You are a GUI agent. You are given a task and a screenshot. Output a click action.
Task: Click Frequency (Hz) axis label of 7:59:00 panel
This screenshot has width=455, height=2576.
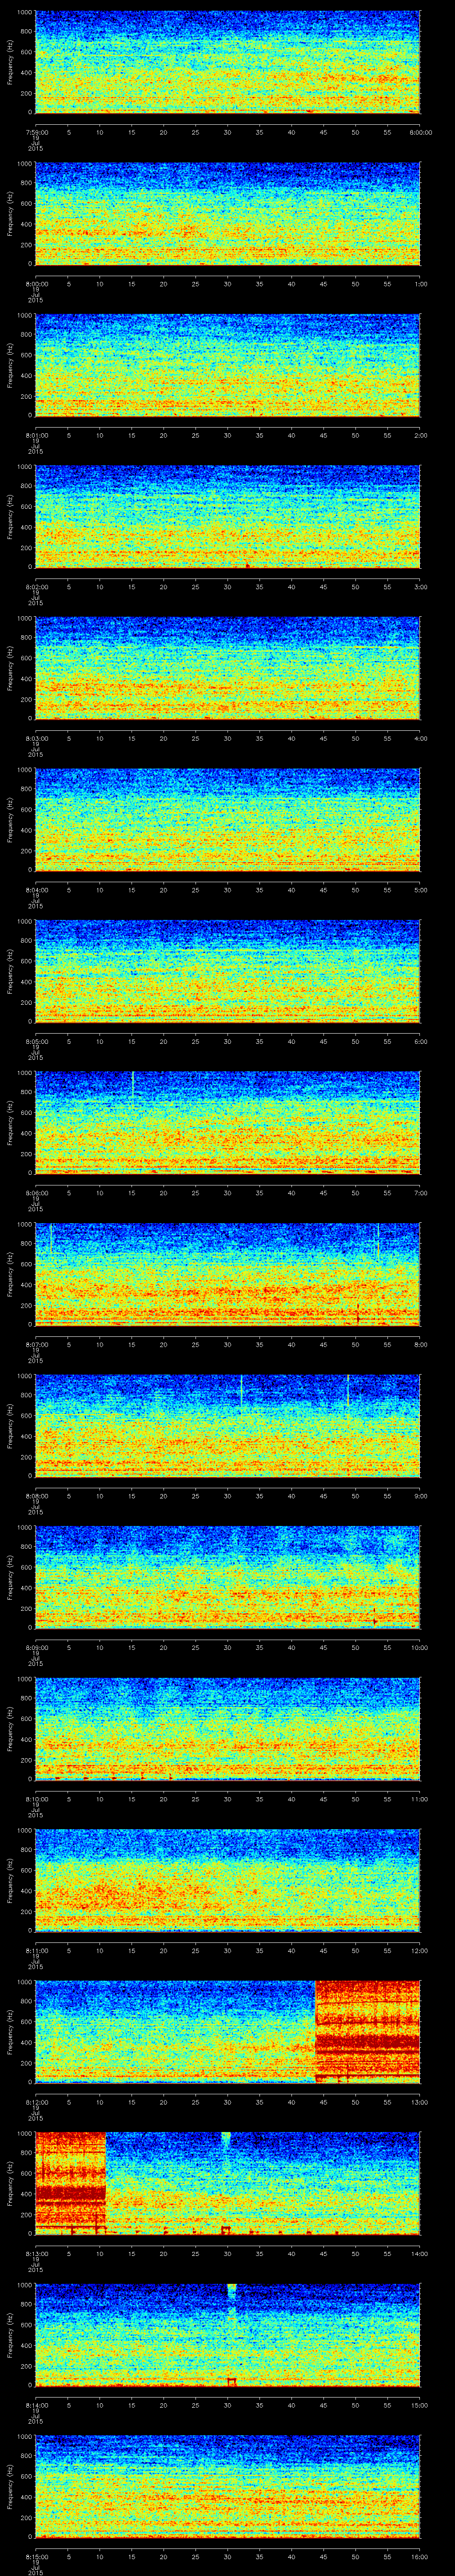point(10,62)
